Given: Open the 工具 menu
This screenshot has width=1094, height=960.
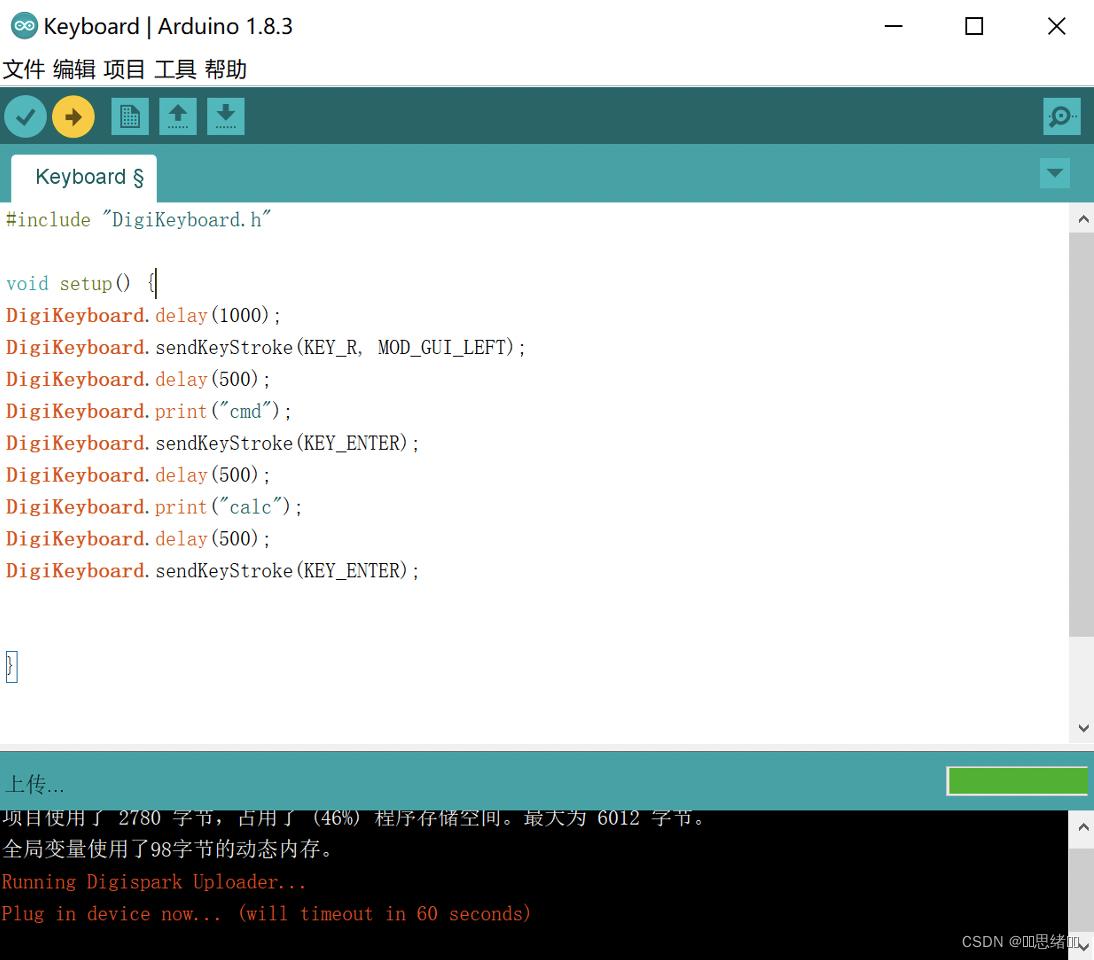Looking at the screenshot, I should [175, 70].
